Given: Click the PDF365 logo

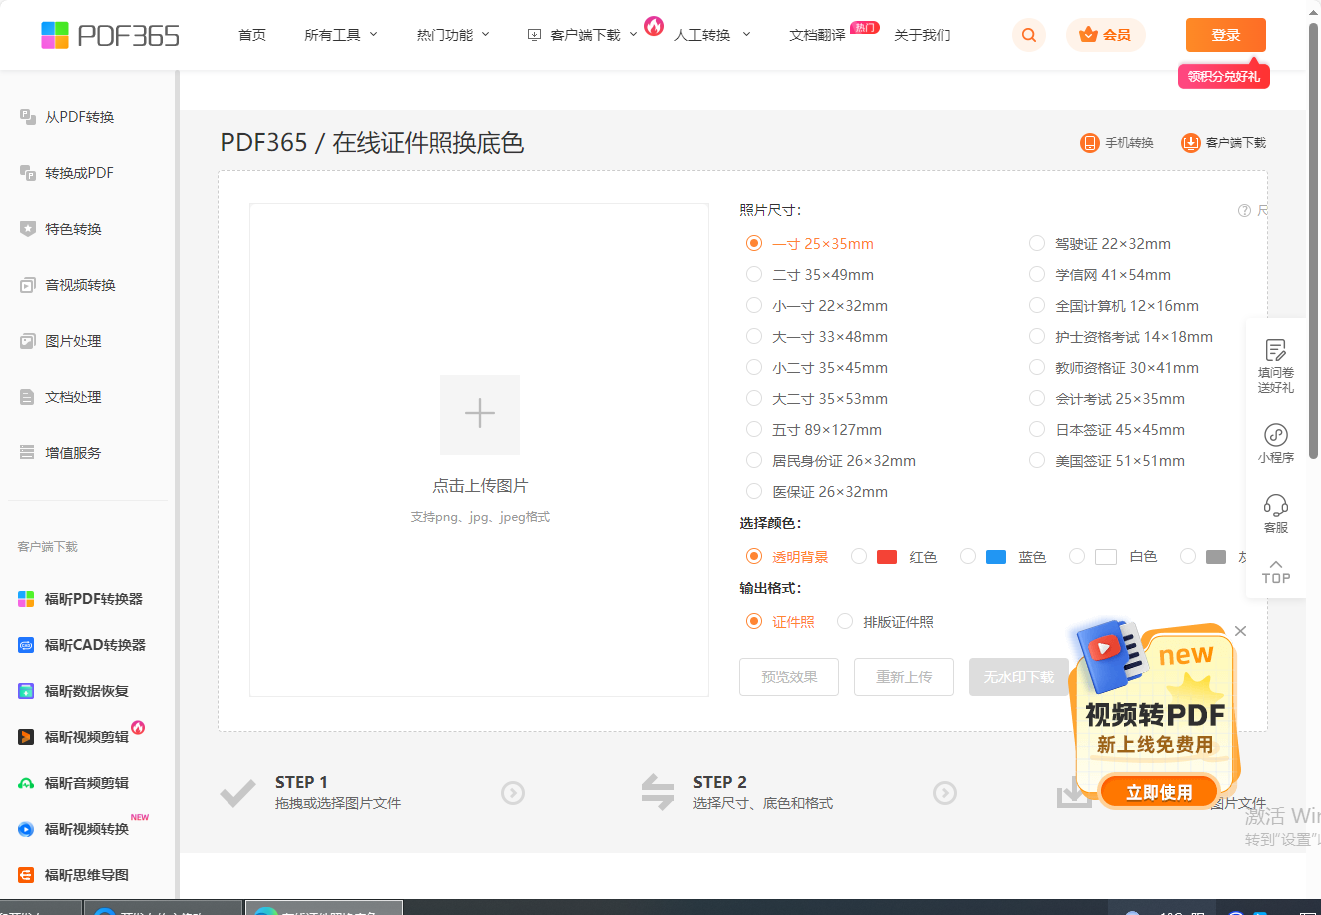Looking at the screenshot, I should click(x=110, y=35).
